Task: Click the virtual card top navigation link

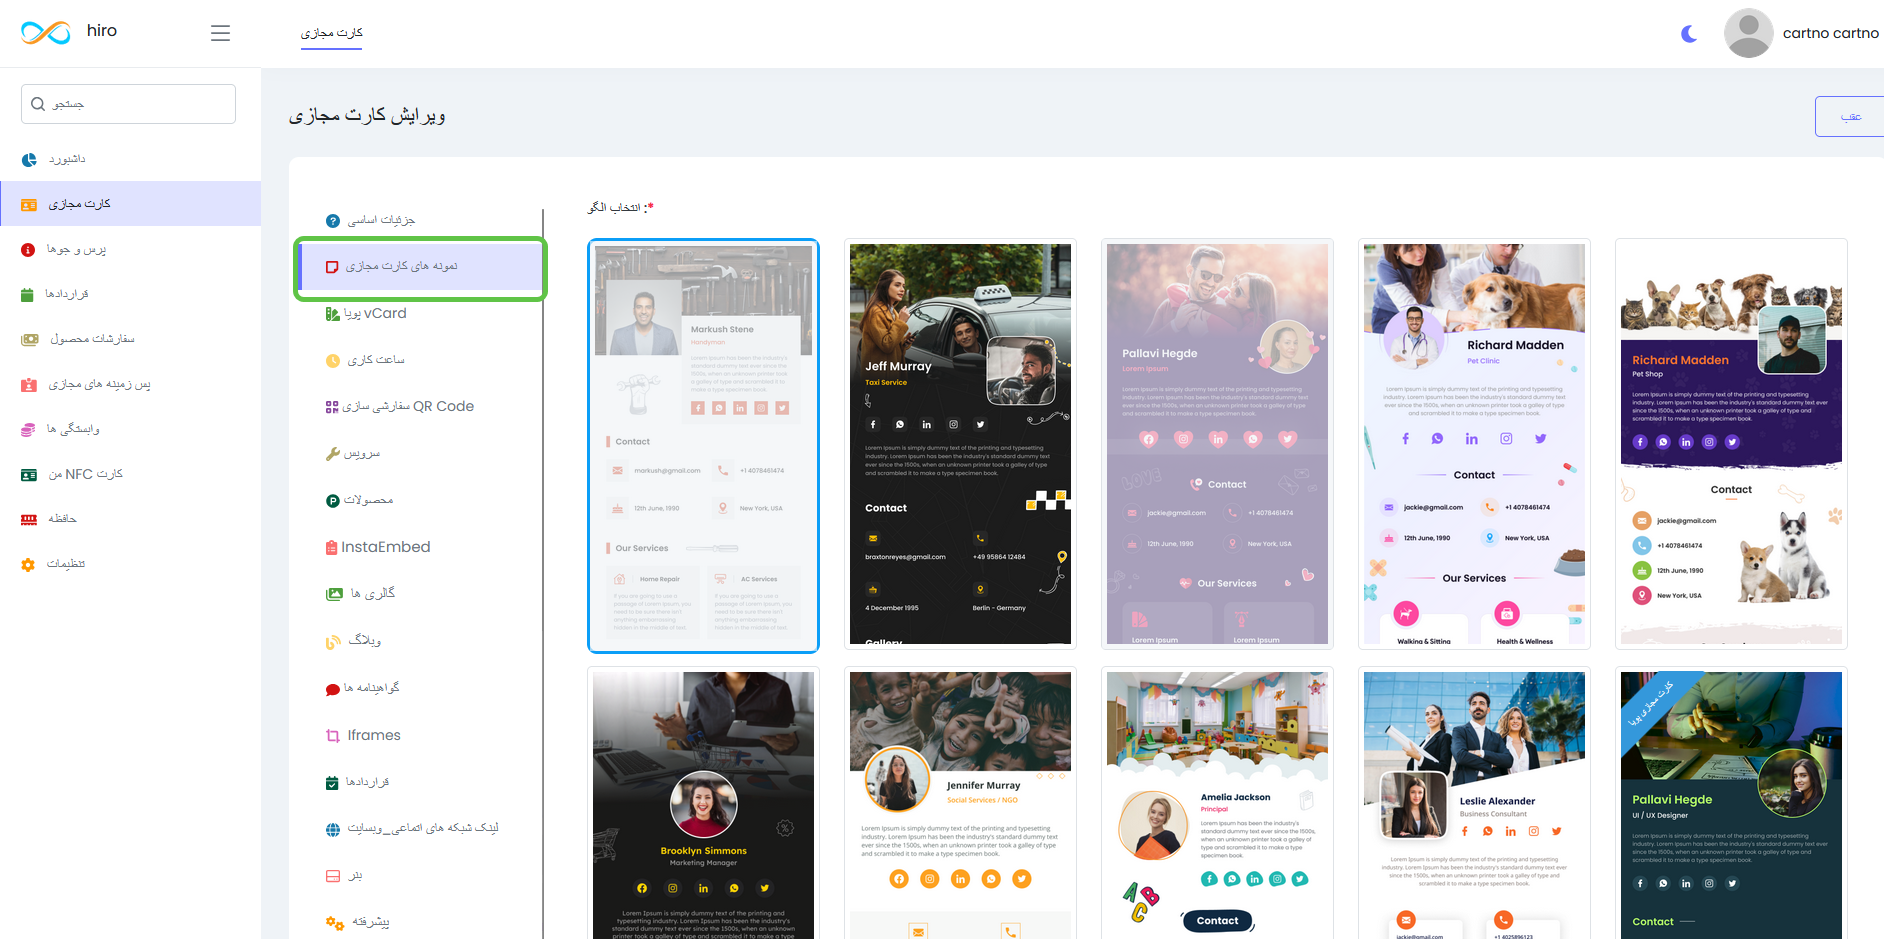Action: [332, 33]
